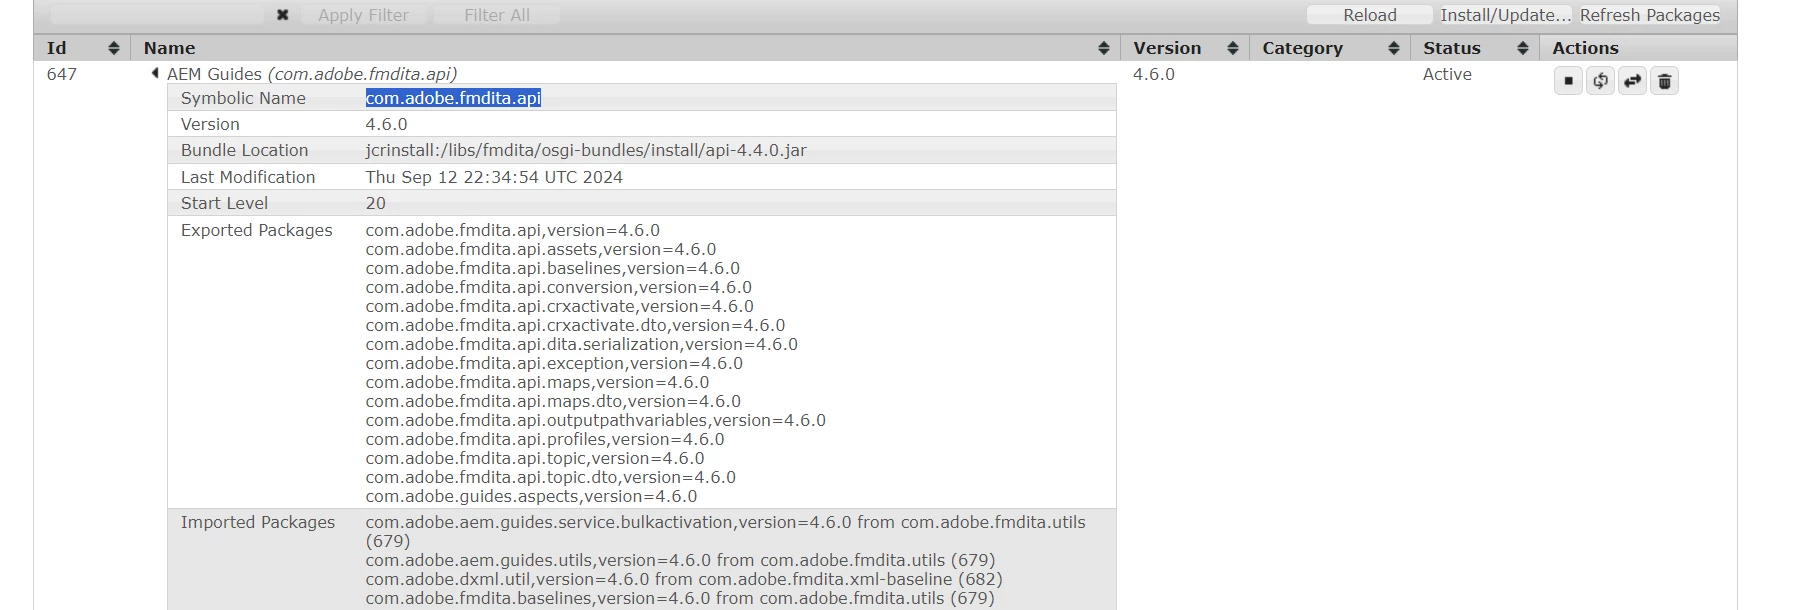
Task: Open imported package com.adobe.aem.guides.service.bulkactivation entry
Action: [725, 531]
